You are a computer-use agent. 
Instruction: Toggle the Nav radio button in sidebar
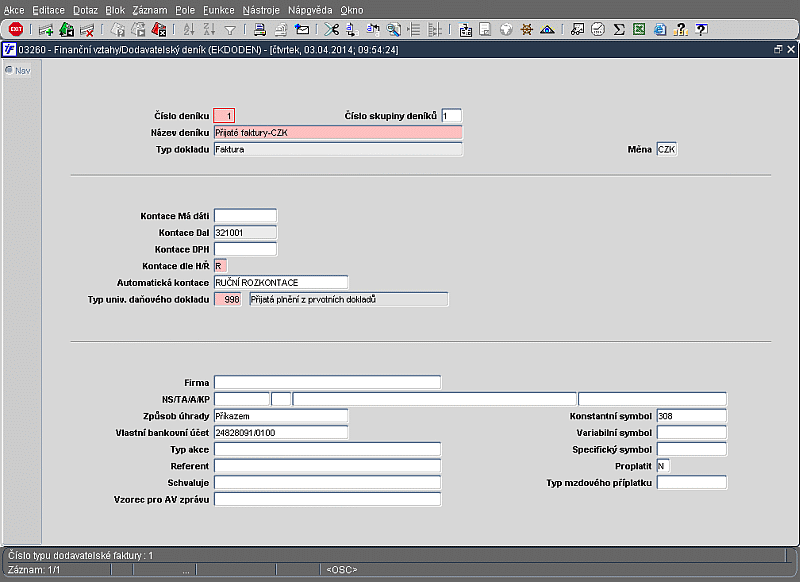(9, 70)
